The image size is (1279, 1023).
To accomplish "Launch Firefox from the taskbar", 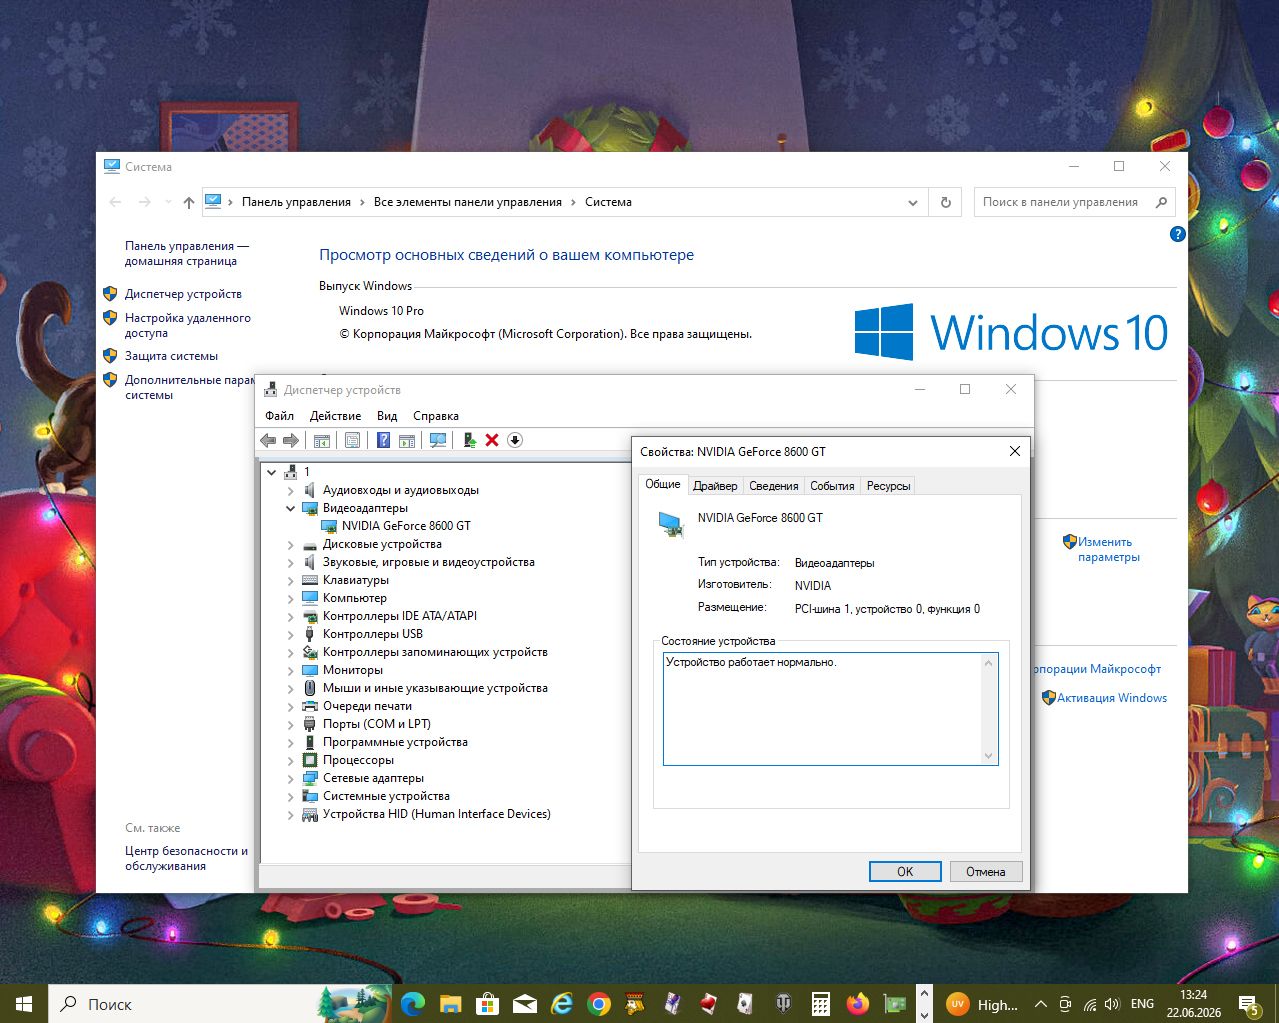I will pos(857,1003).
